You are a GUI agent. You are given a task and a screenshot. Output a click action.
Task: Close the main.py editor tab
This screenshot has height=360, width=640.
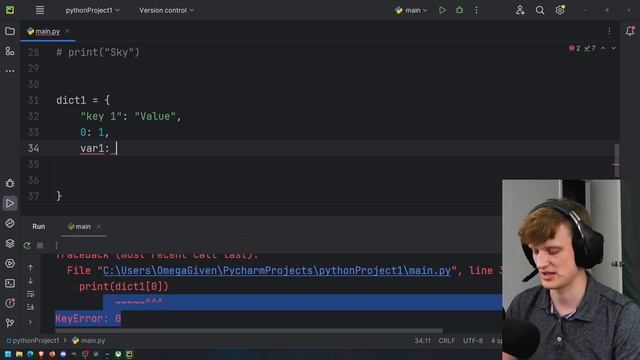click(67, 31)
